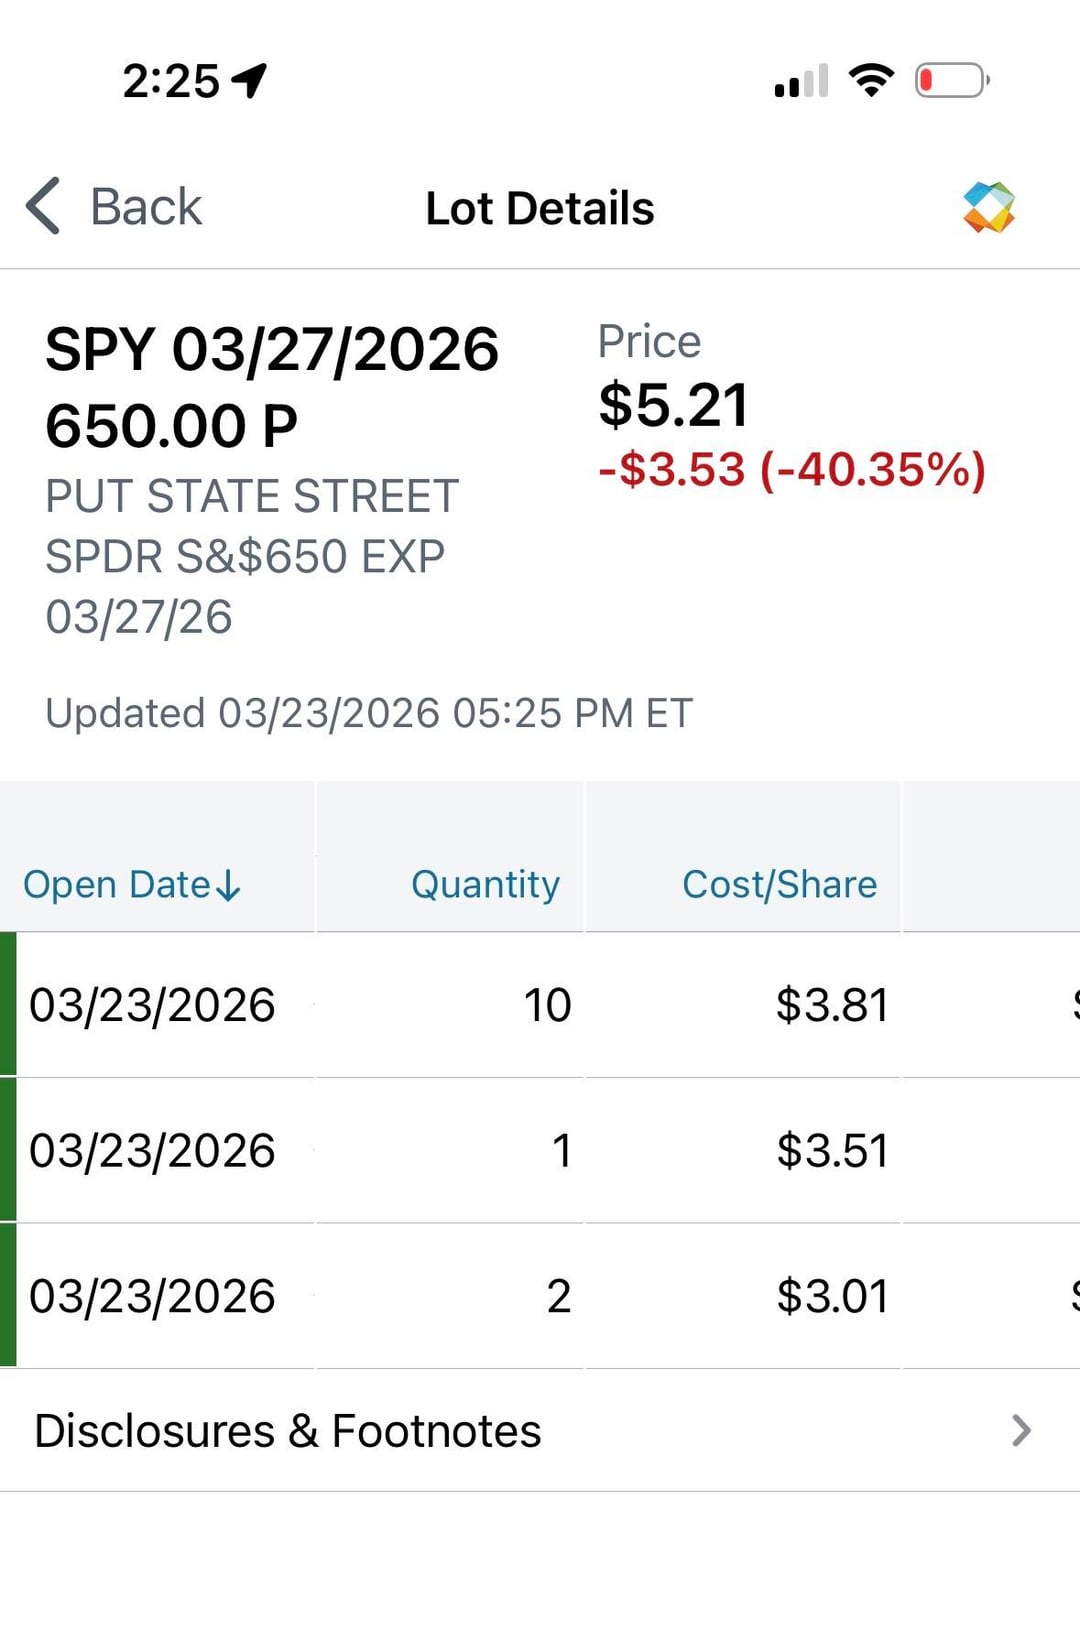Tap the red -$3.53 (-40.35%) change
The width and height of the screenshot is (1080, 1641).
[x=792, y=470]
